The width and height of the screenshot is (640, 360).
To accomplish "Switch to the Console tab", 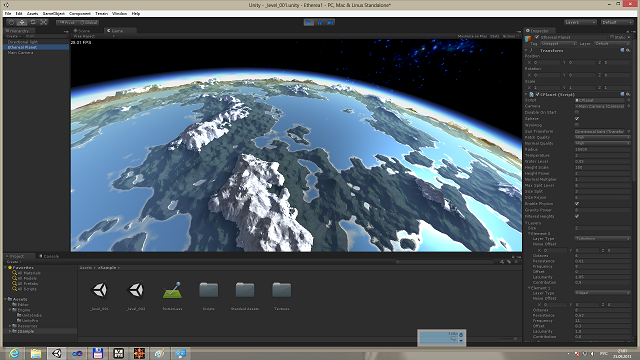I will pos(49,256).
